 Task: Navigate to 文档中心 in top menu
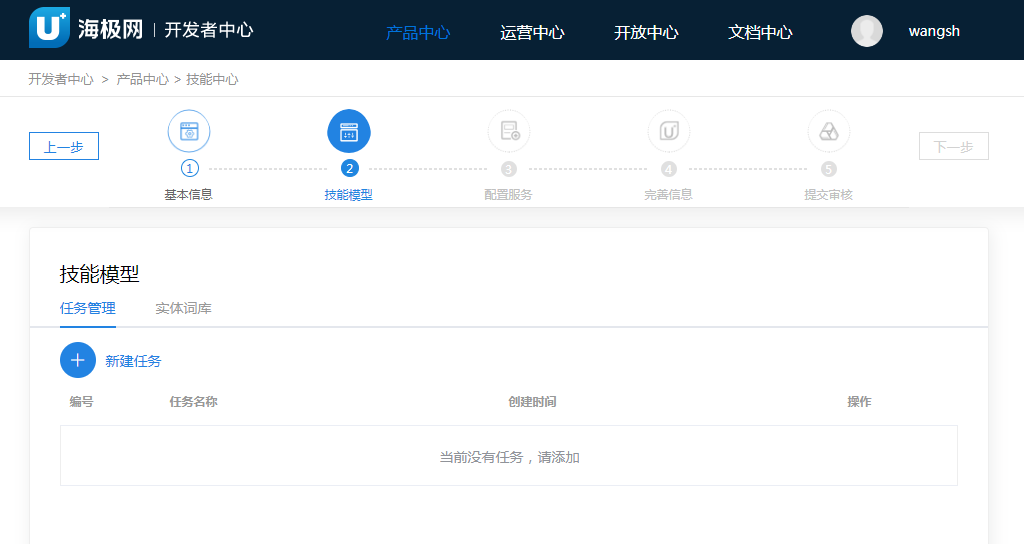760,32
